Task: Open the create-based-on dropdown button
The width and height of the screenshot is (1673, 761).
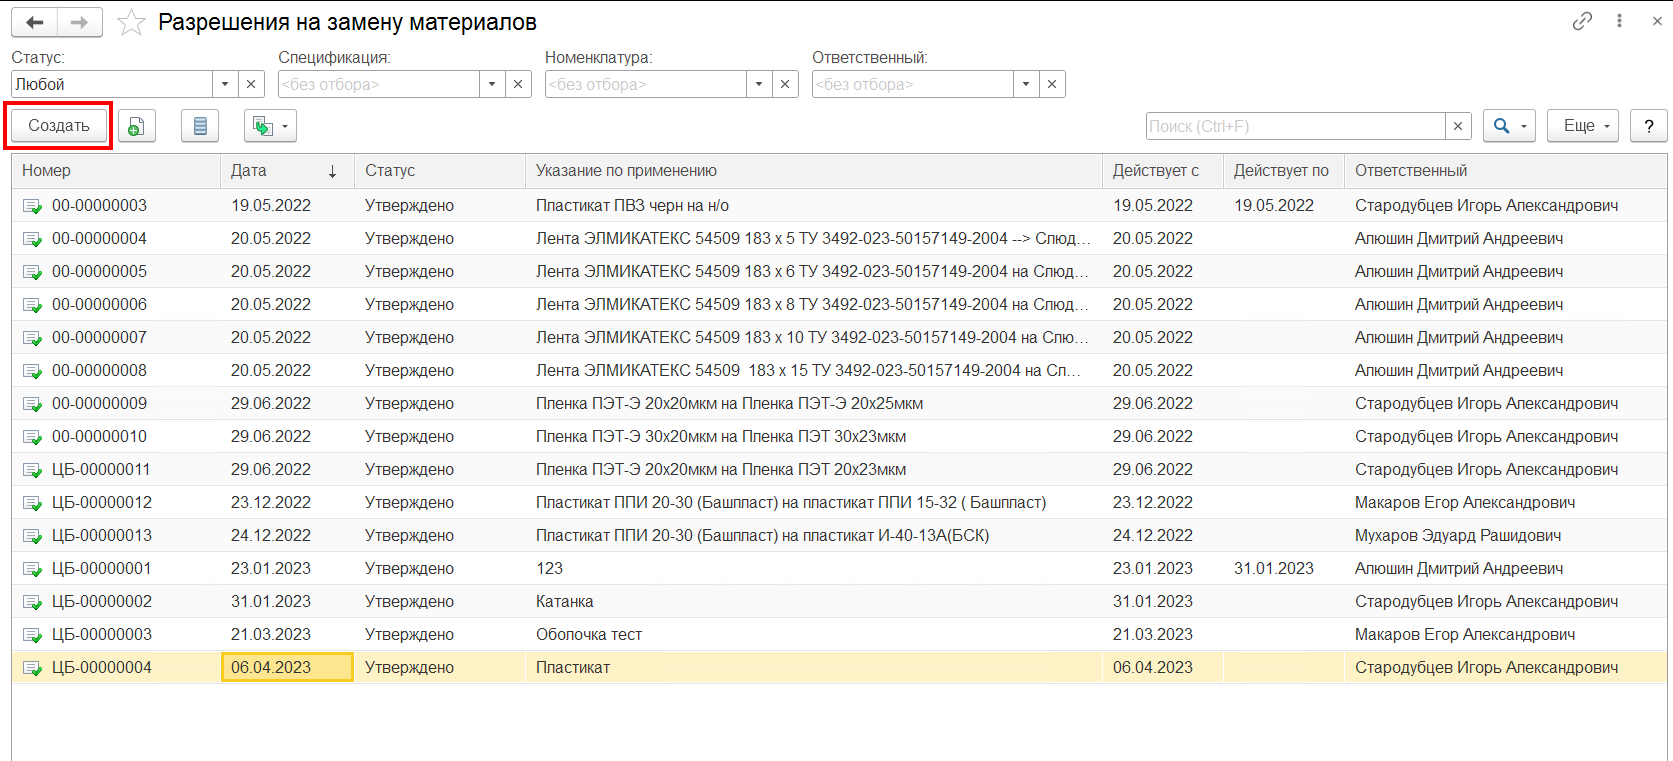Action: (270, 126)
